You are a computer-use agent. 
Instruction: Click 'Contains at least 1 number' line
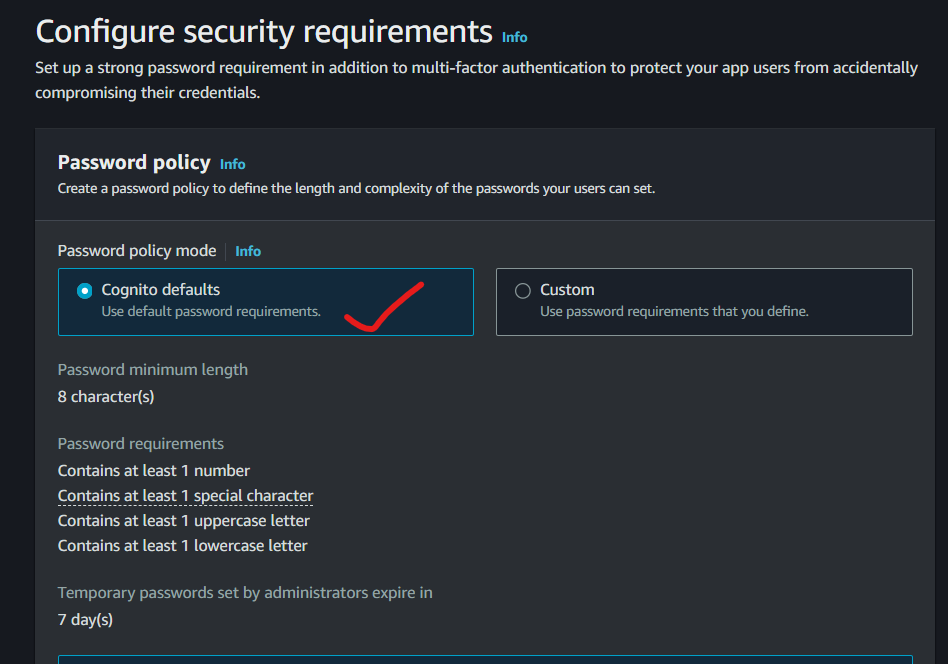[154, 470]
